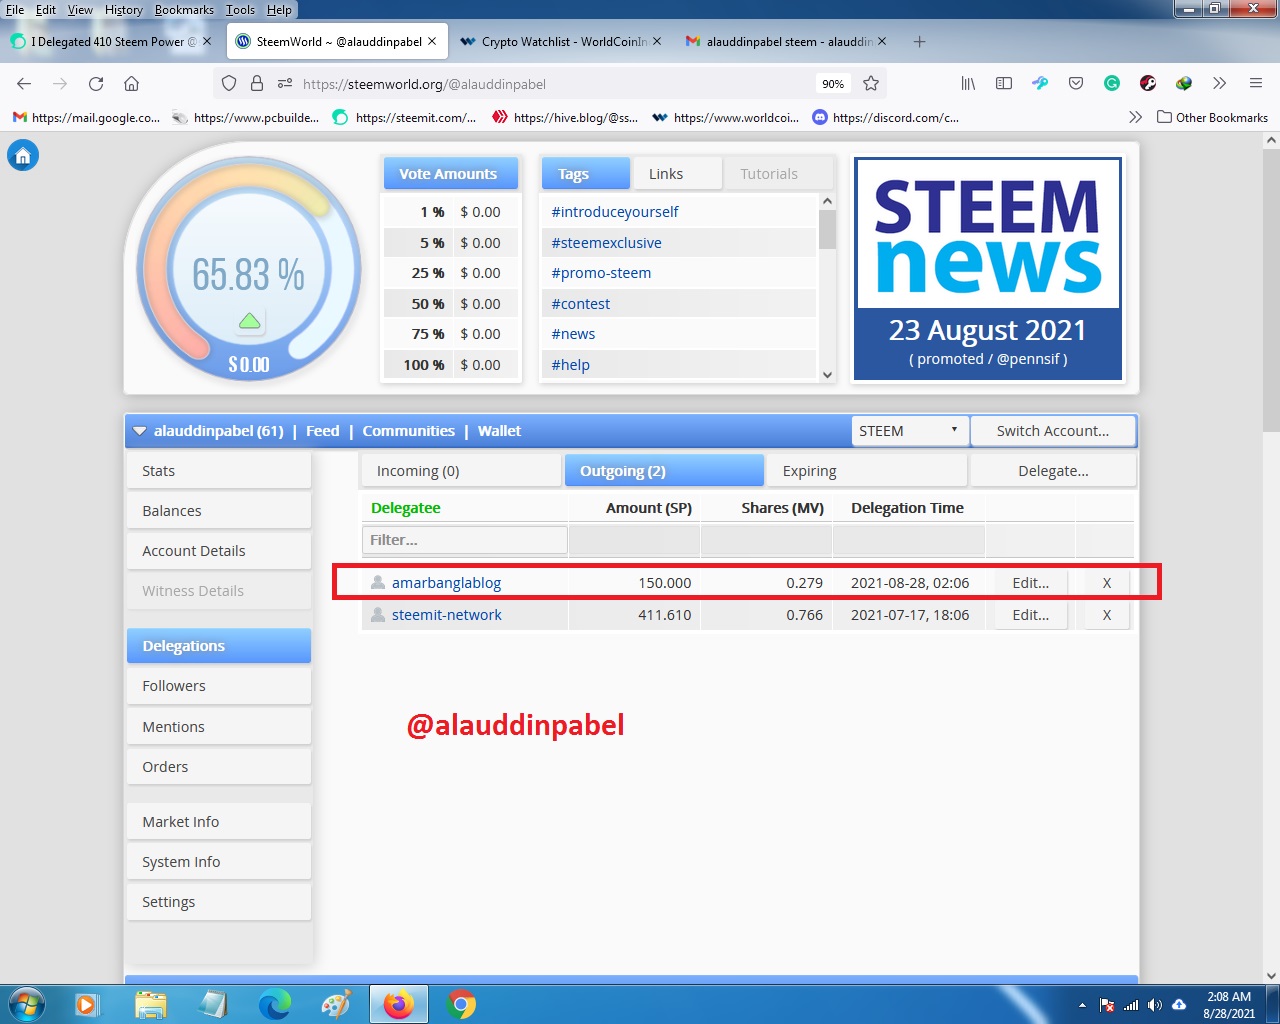Image resolution: width=1280 pixels, height=1024 pixels.
Task: Launch Microsoft Edge from the taskbar
Action: (x=274, y=1004)
